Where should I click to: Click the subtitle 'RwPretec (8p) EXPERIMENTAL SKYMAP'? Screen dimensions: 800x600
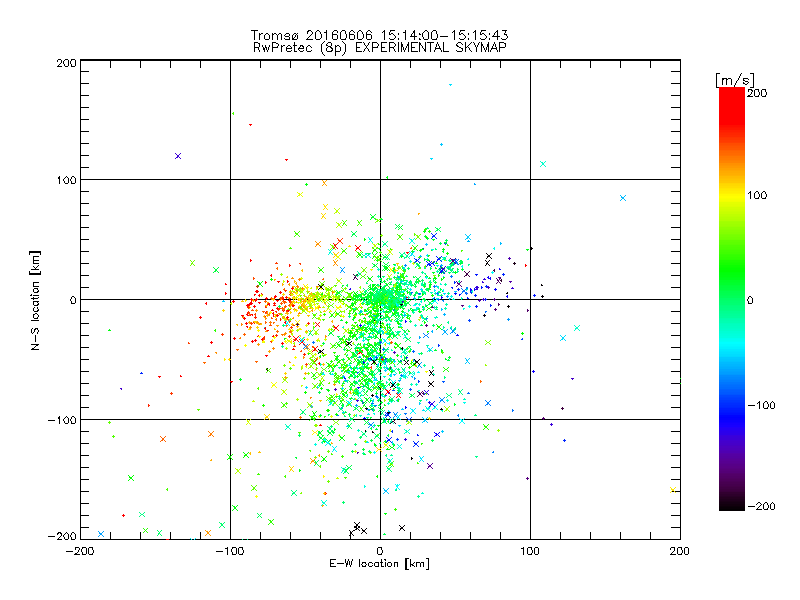[380, 47]
